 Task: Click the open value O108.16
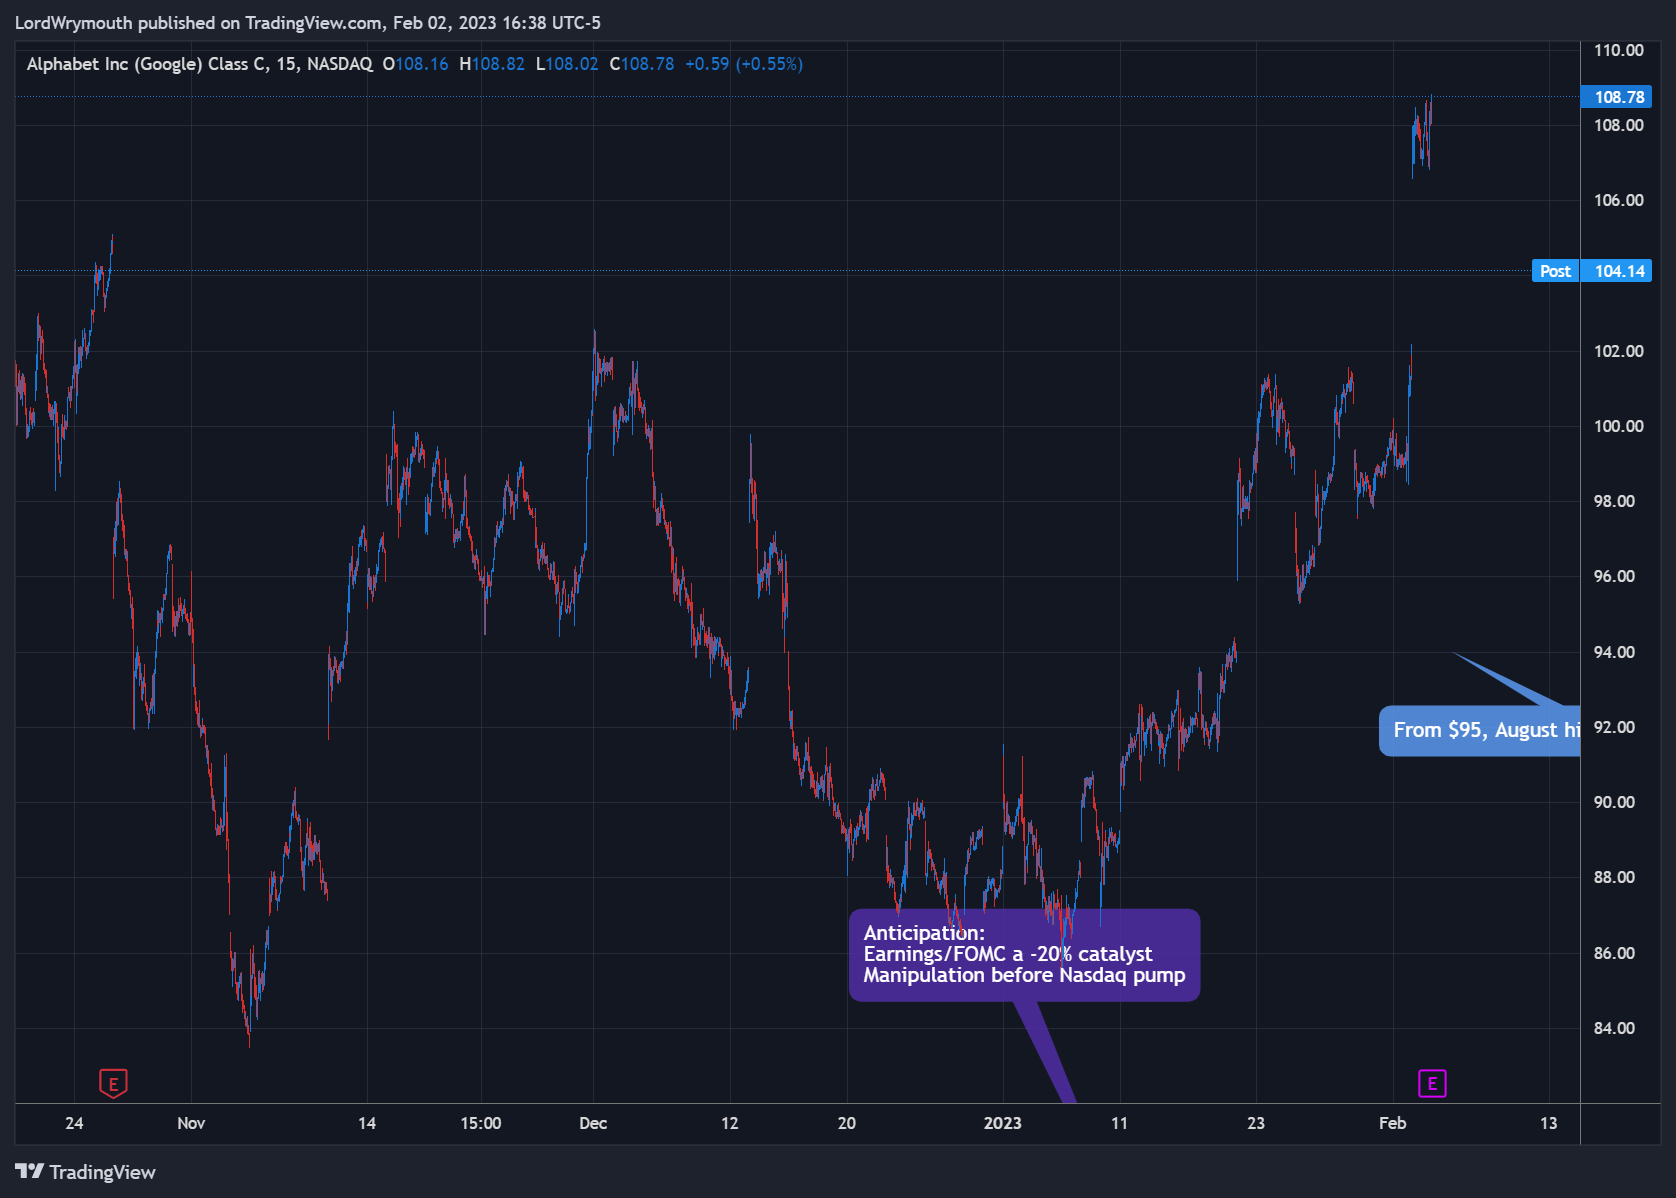(x=416, y=64)
